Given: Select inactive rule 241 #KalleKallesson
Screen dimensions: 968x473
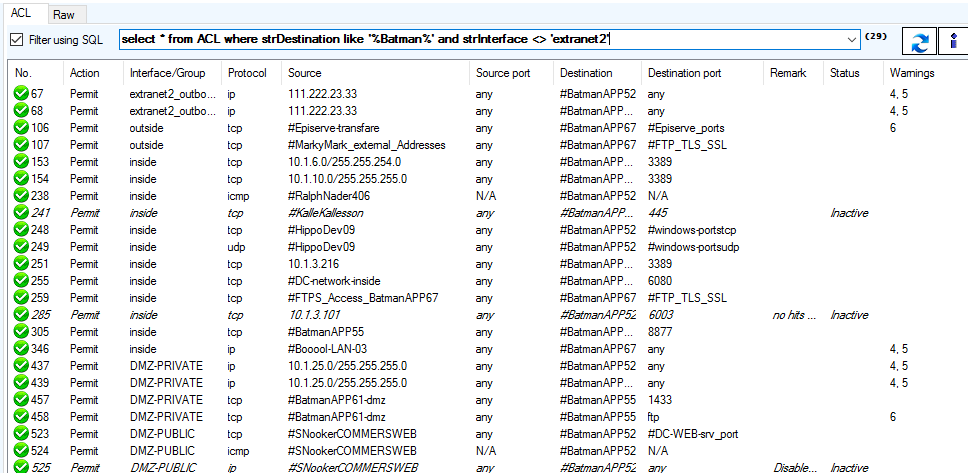Looking at the screenshot, I should (x=325, y=213).
